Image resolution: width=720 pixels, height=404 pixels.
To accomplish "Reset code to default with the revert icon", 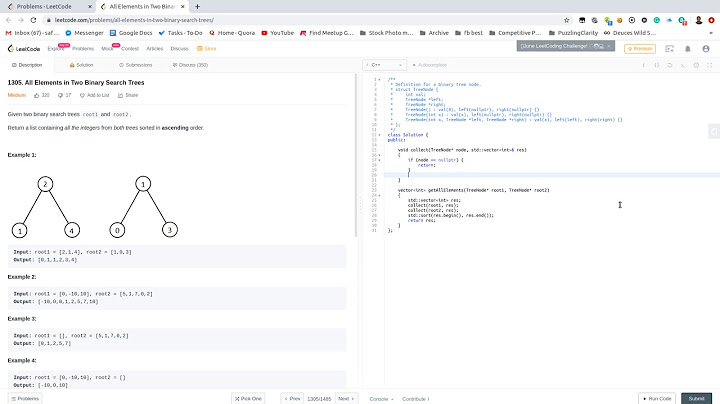I will tap(669, 65).
